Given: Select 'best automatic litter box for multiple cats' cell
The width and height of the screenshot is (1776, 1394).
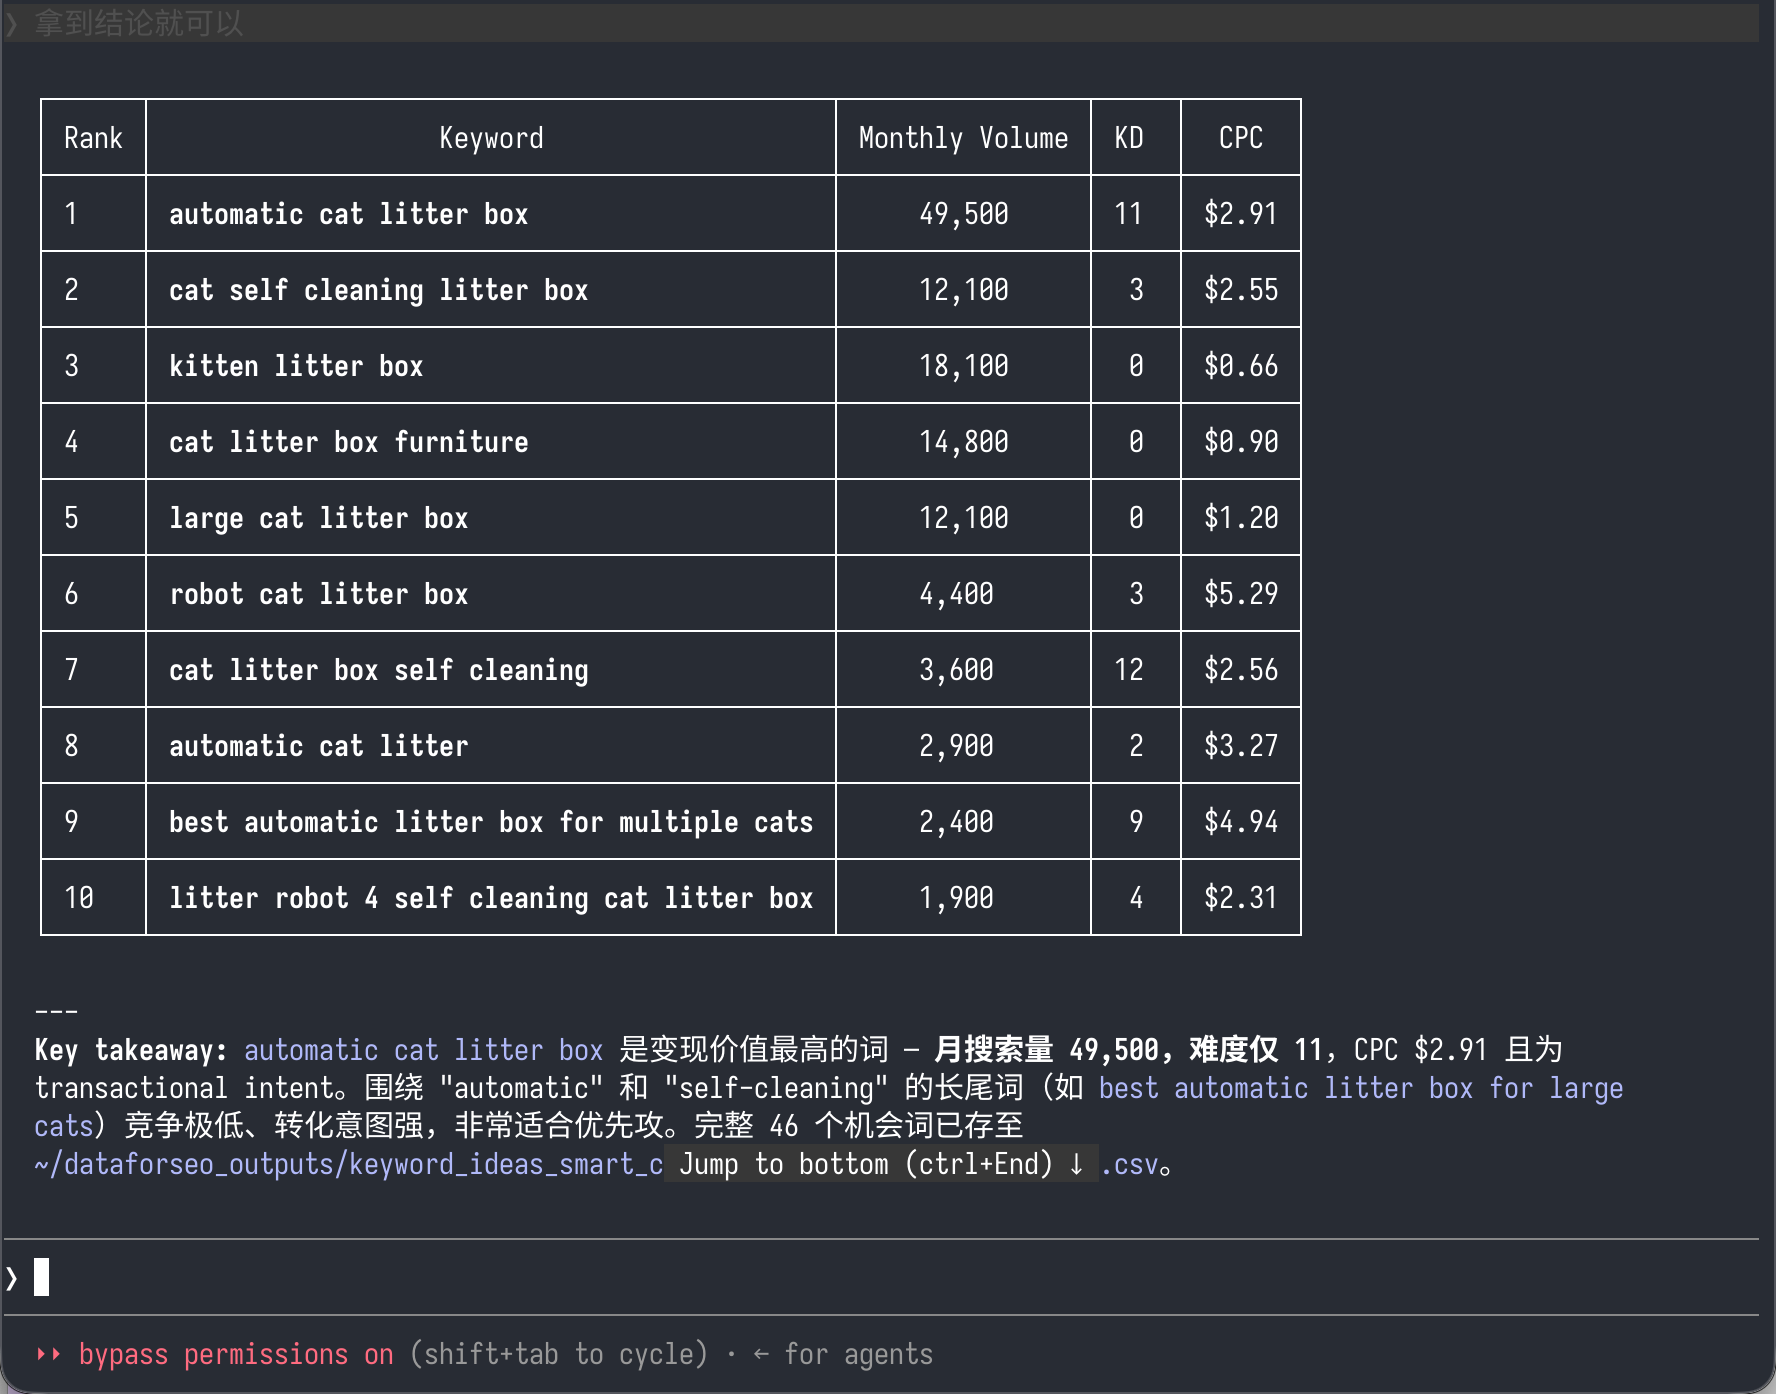Looking at the screenshot, I should (491, 822).
